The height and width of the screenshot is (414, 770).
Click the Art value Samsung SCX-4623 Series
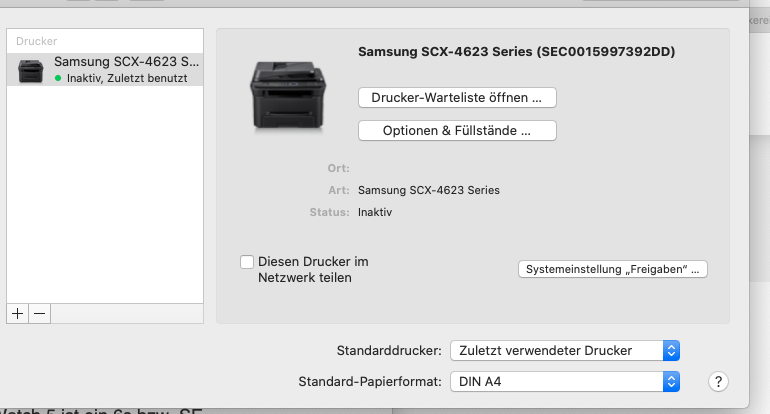coord(428,190)
